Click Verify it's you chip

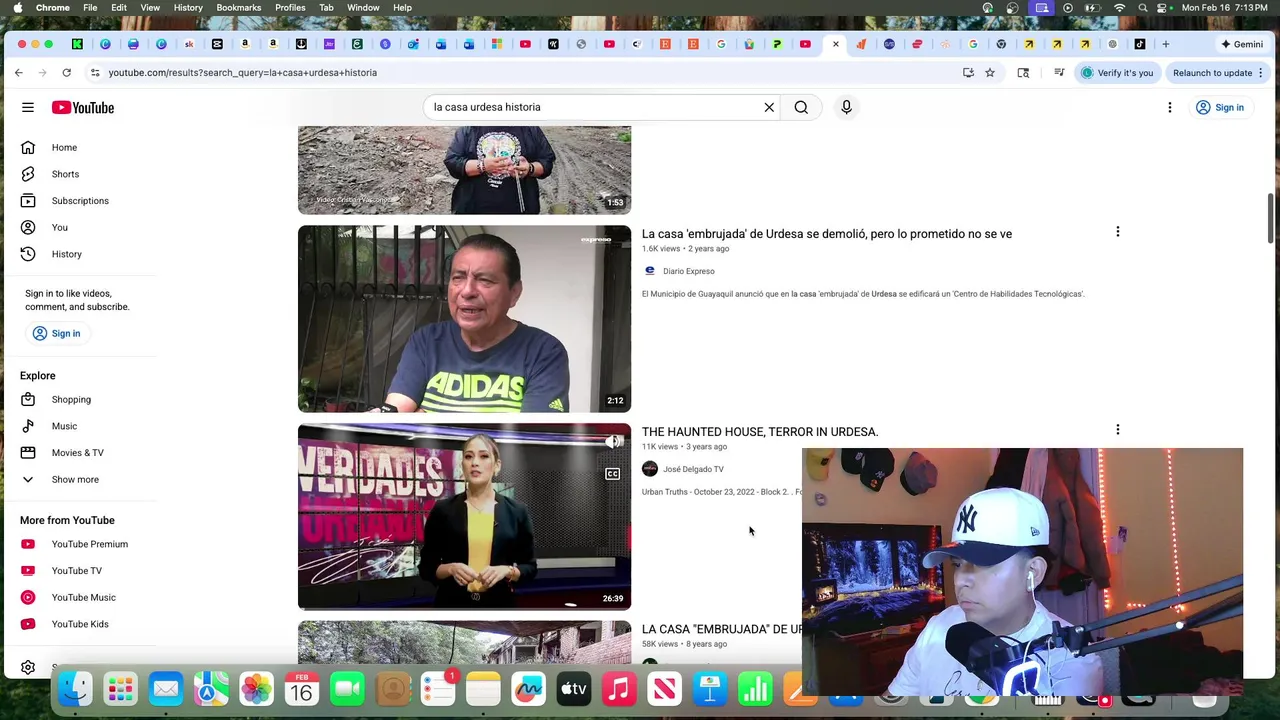[x=1117, y=72]
